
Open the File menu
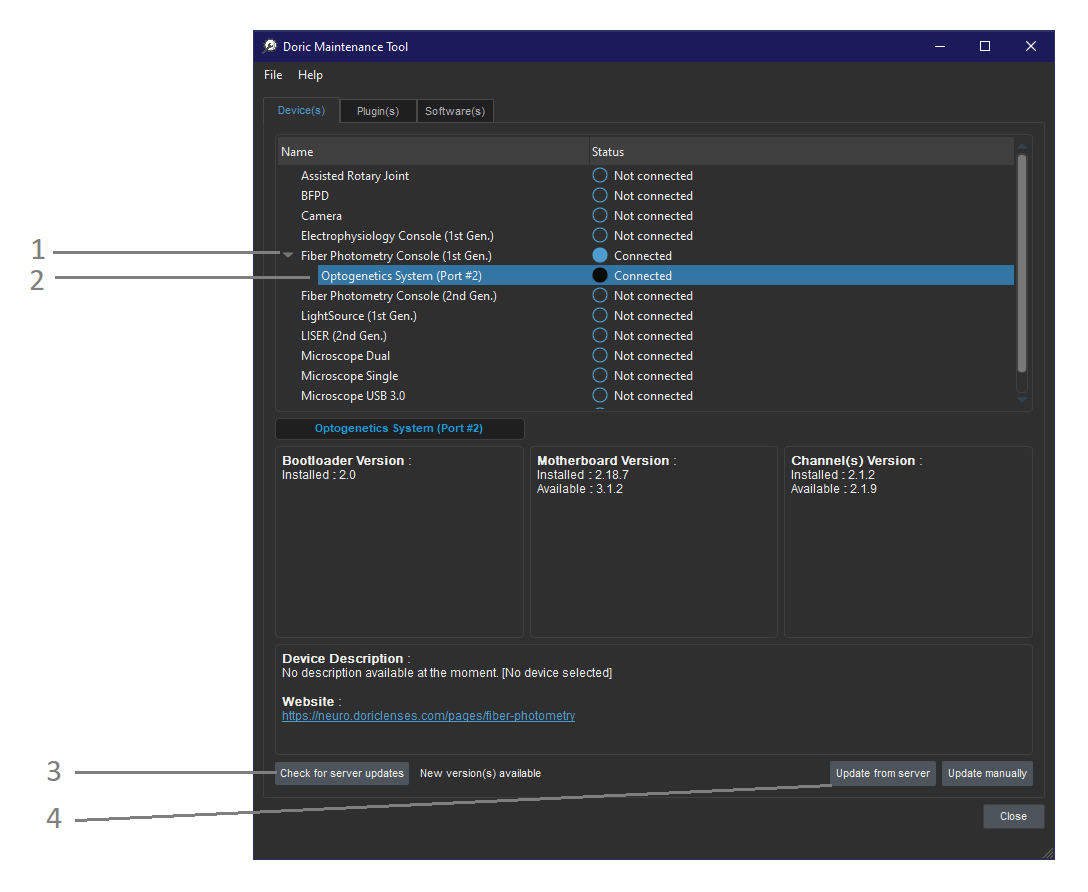(x=273, y=75)
